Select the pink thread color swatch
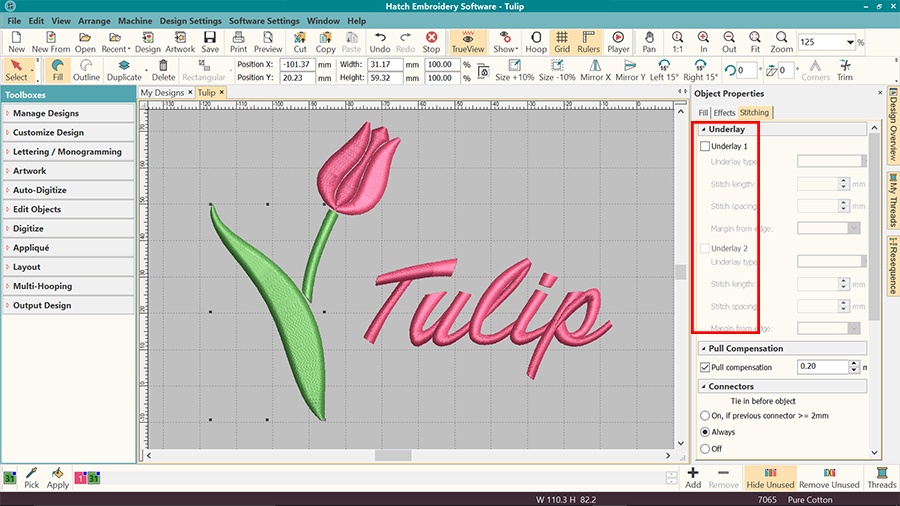 click(80, 478)
